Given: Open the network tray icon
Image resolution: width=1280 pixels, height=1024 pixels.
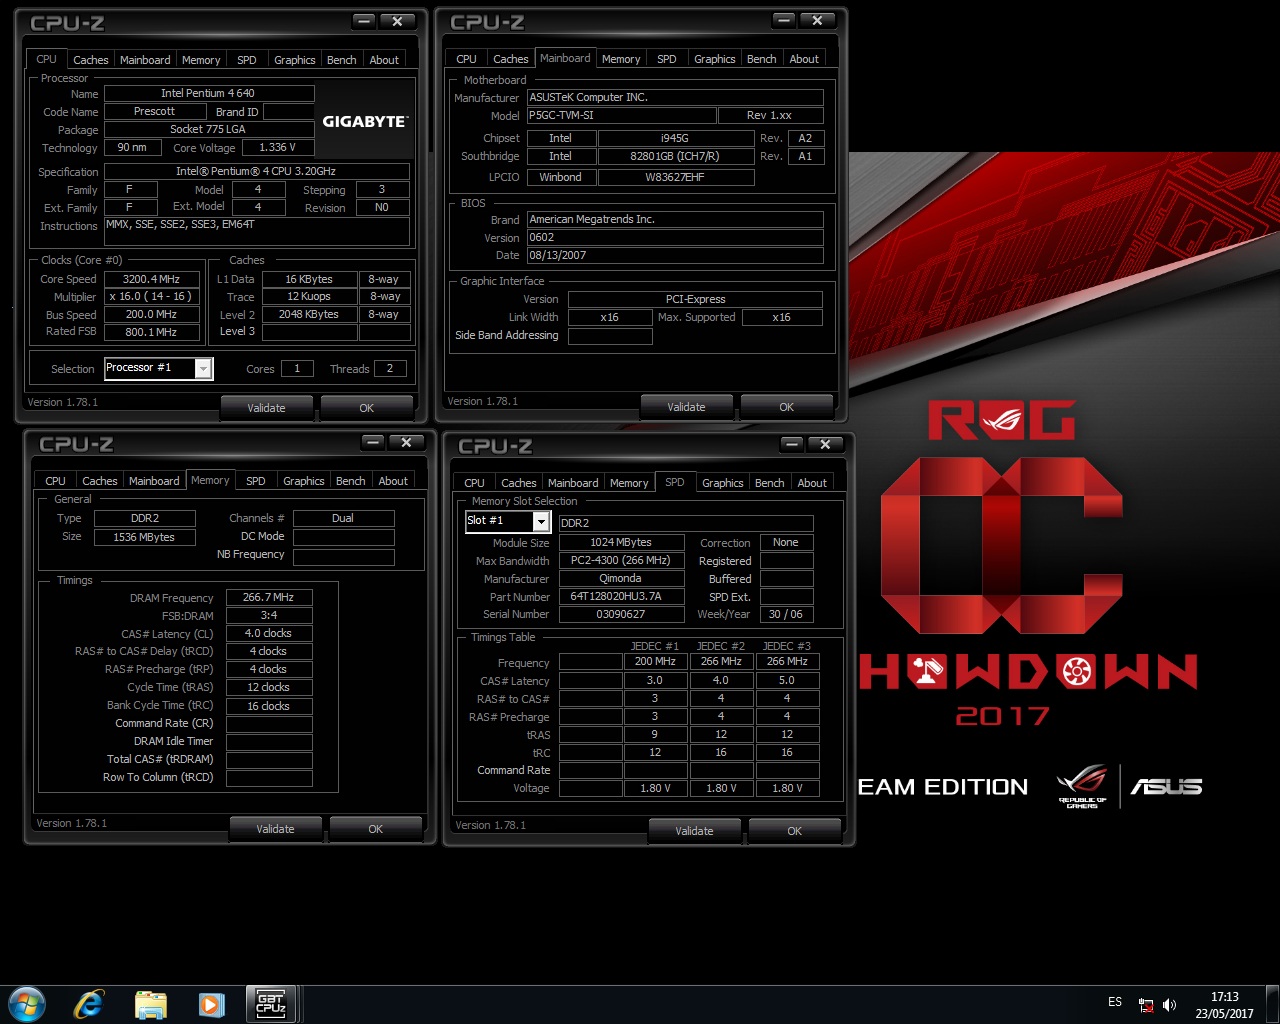Looking at the screenshot, I should 1146,1005.
